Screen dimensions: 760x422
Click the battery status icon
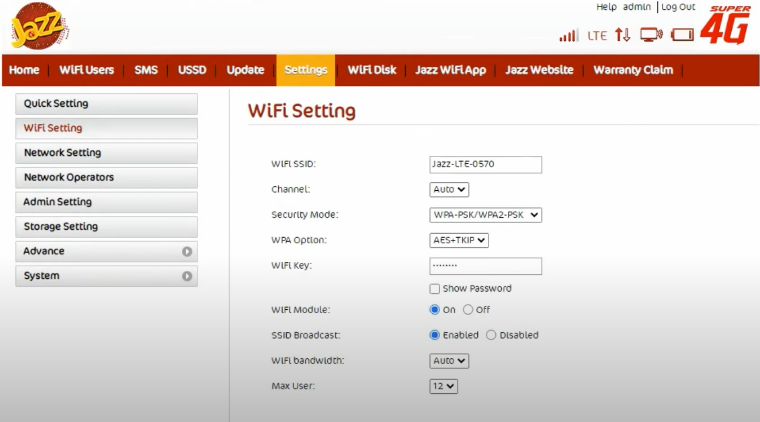pyautogui.click(x=683, y=35)
